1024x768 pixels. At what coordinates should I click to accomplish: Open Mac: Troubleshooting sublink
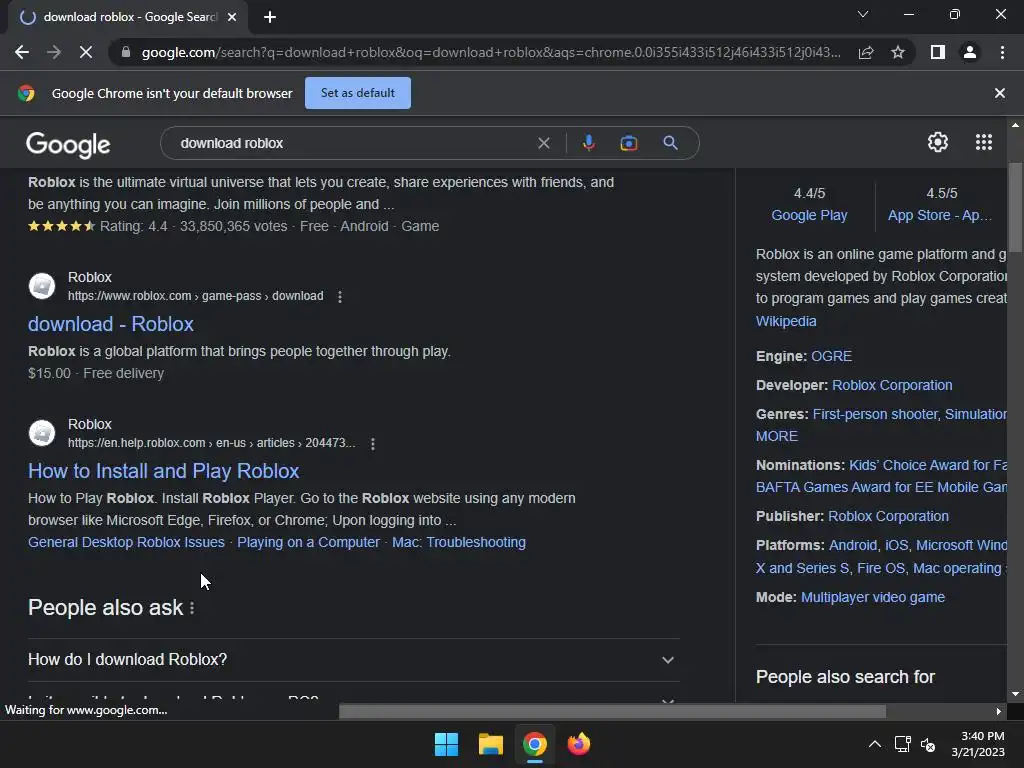point(458,542)
